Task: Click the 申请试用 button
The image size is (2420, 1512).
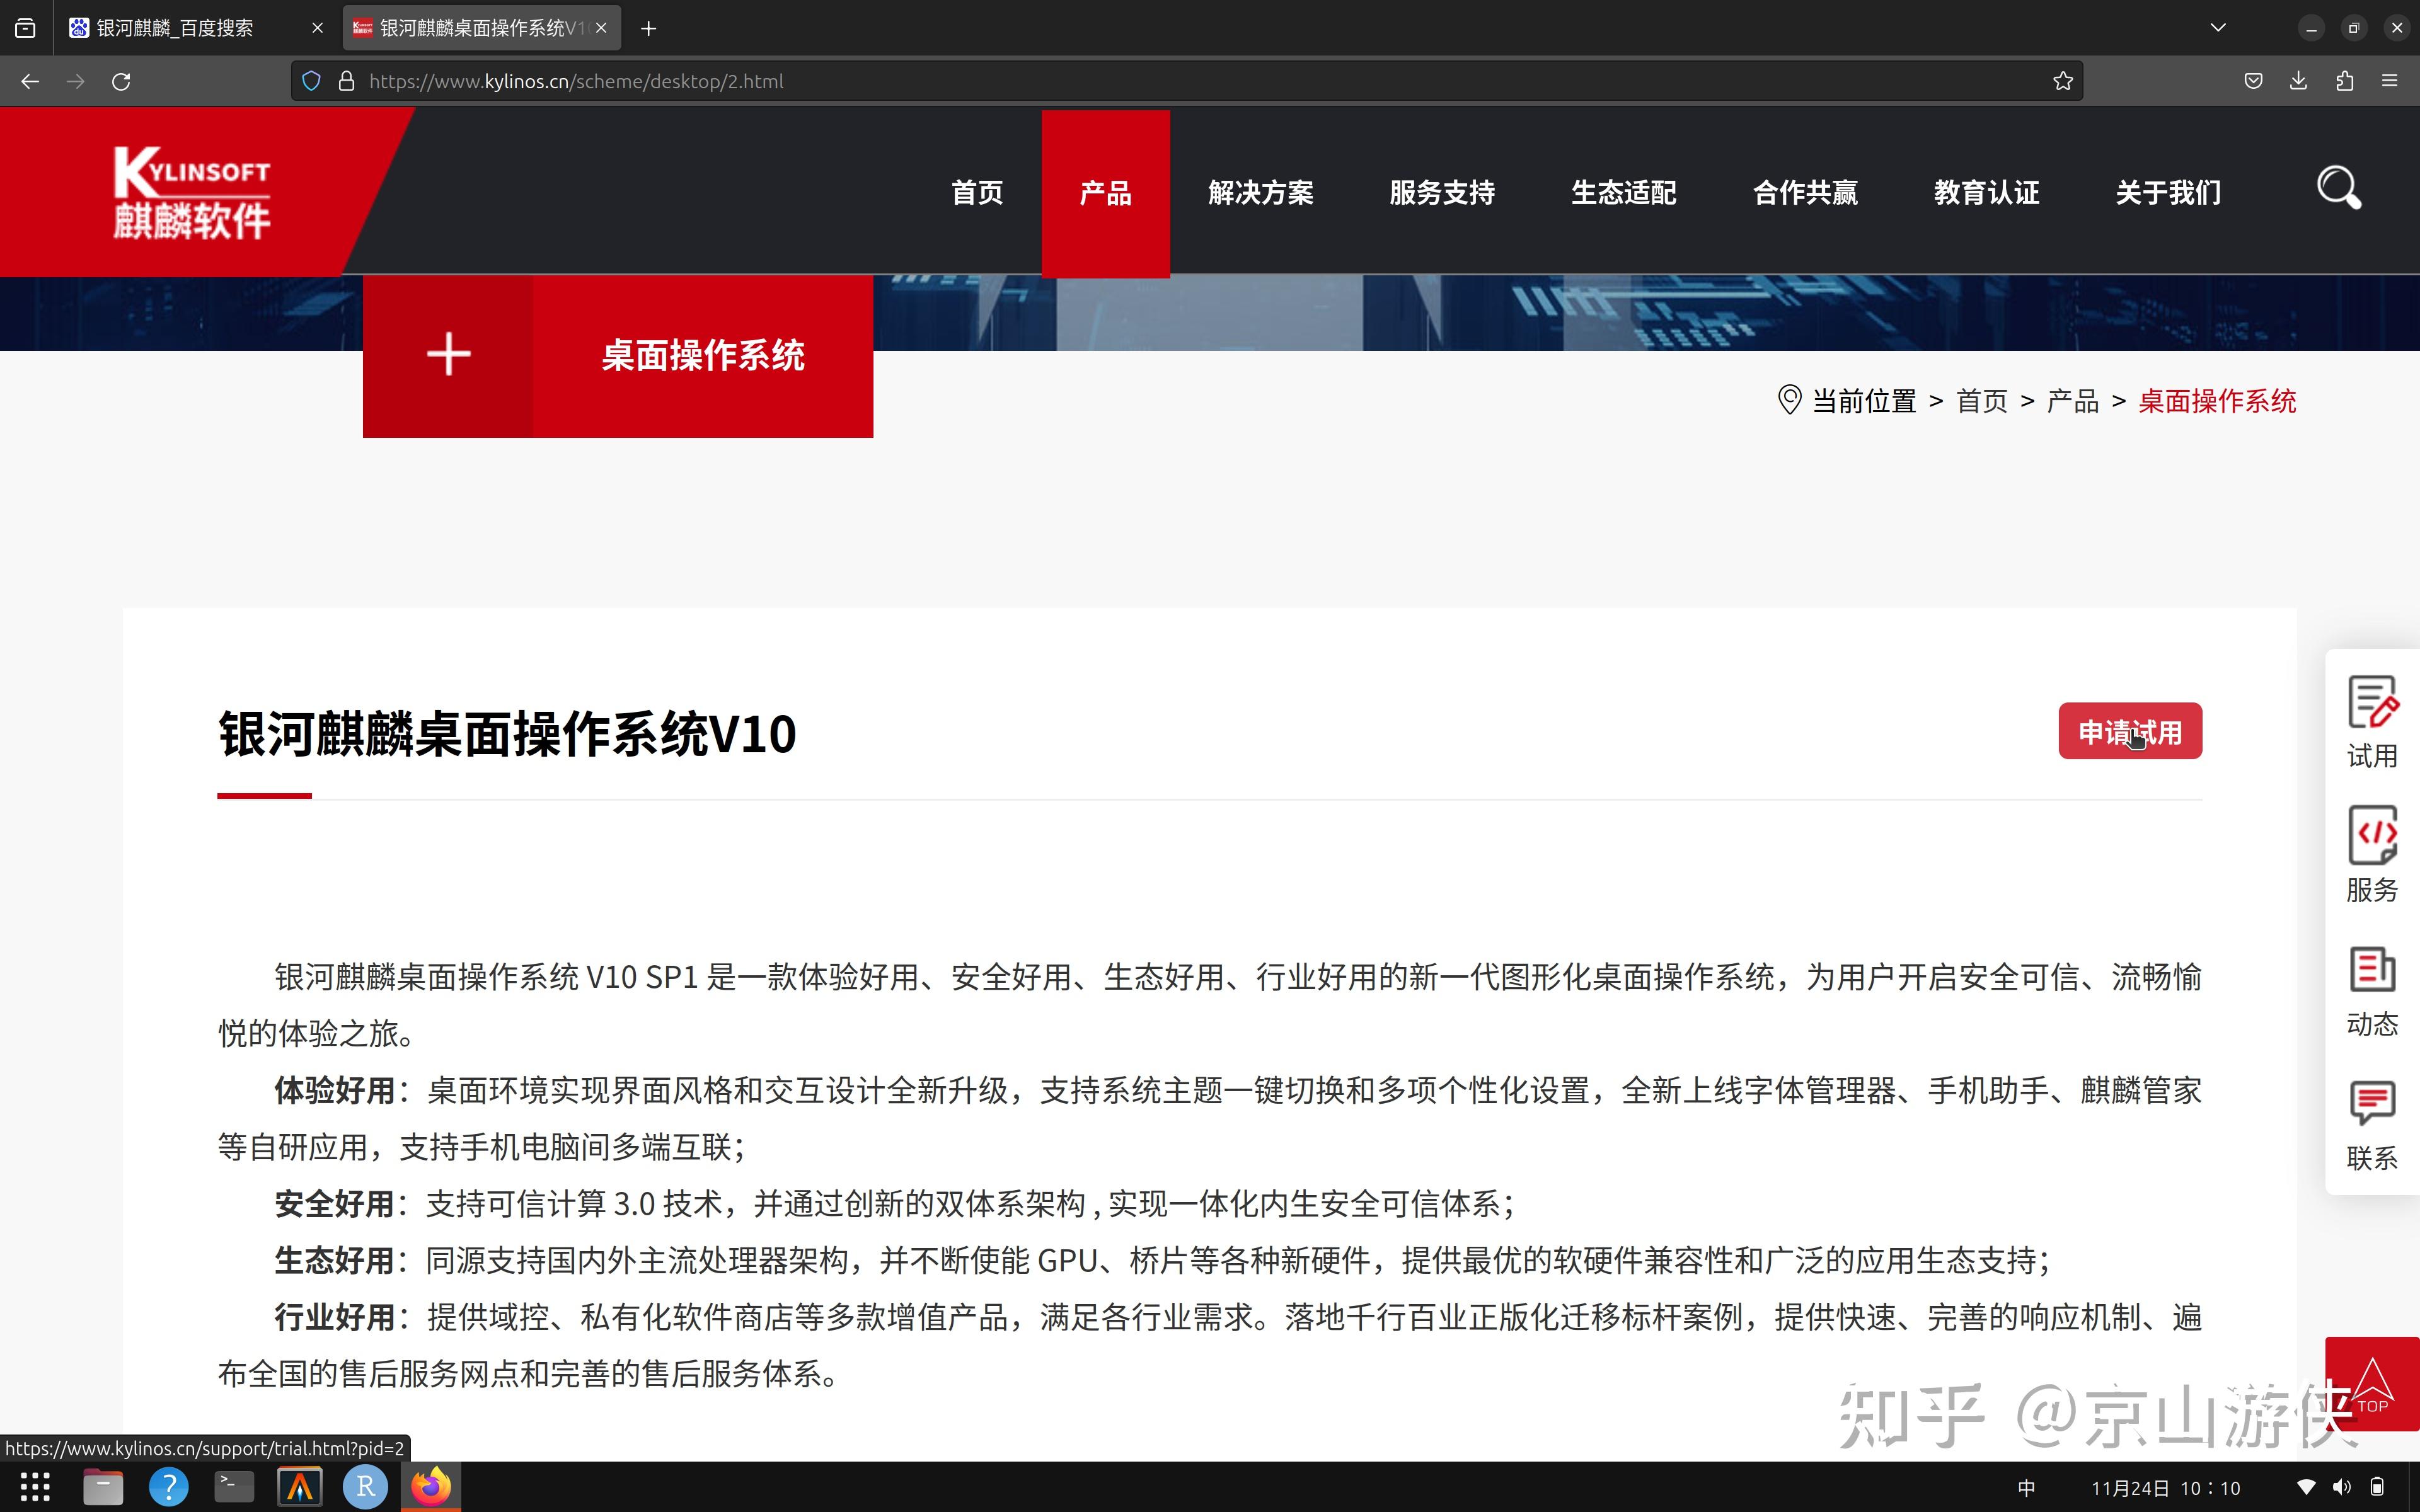Action: tap(2130, 731)
